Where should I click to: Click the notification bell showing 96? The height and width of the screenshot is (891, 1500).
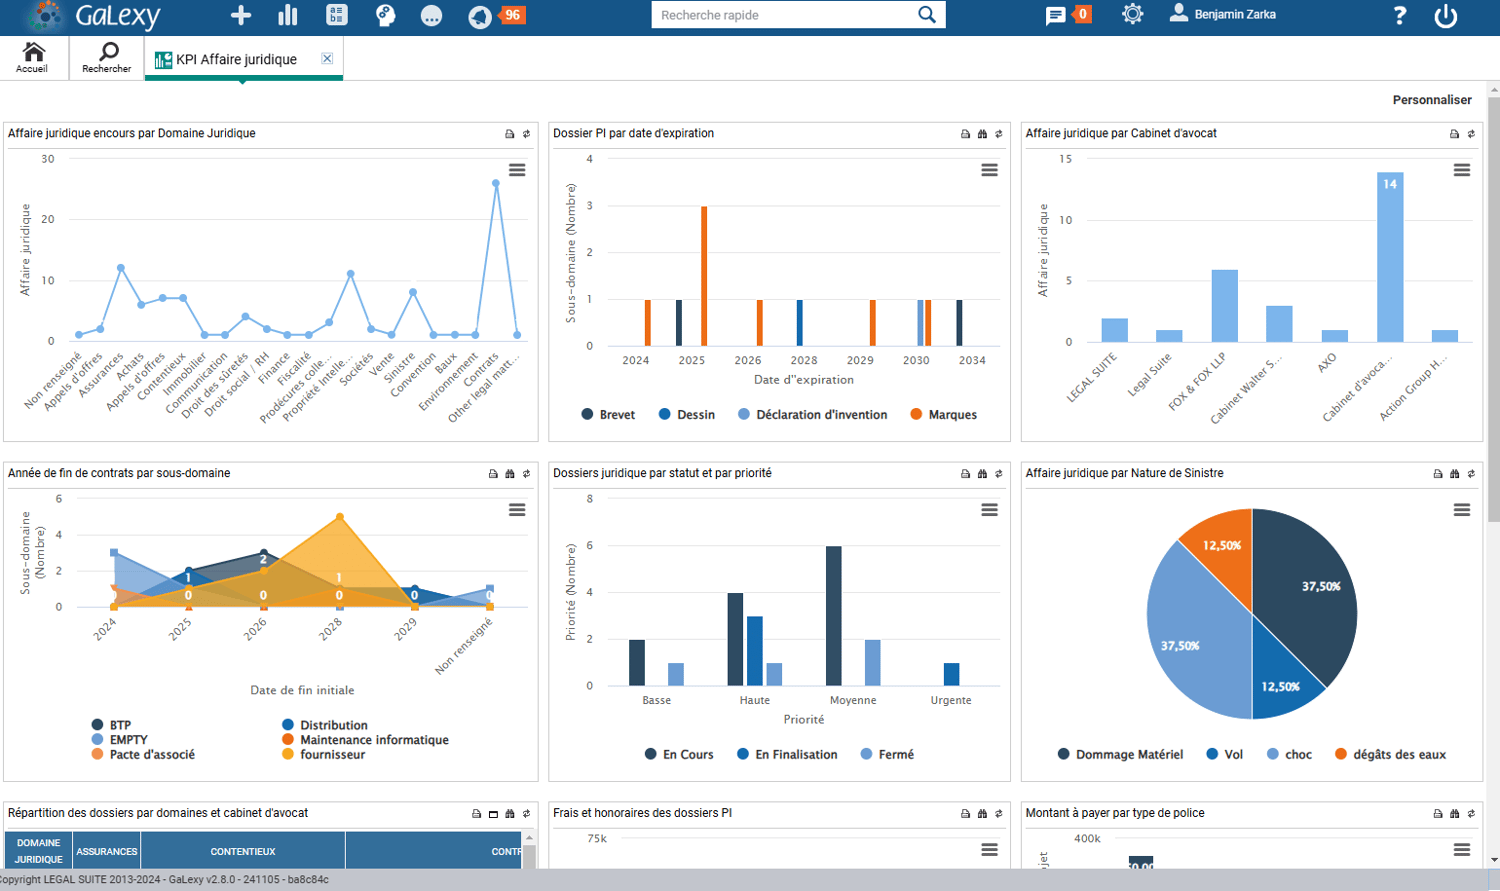(x=481, y=16)
